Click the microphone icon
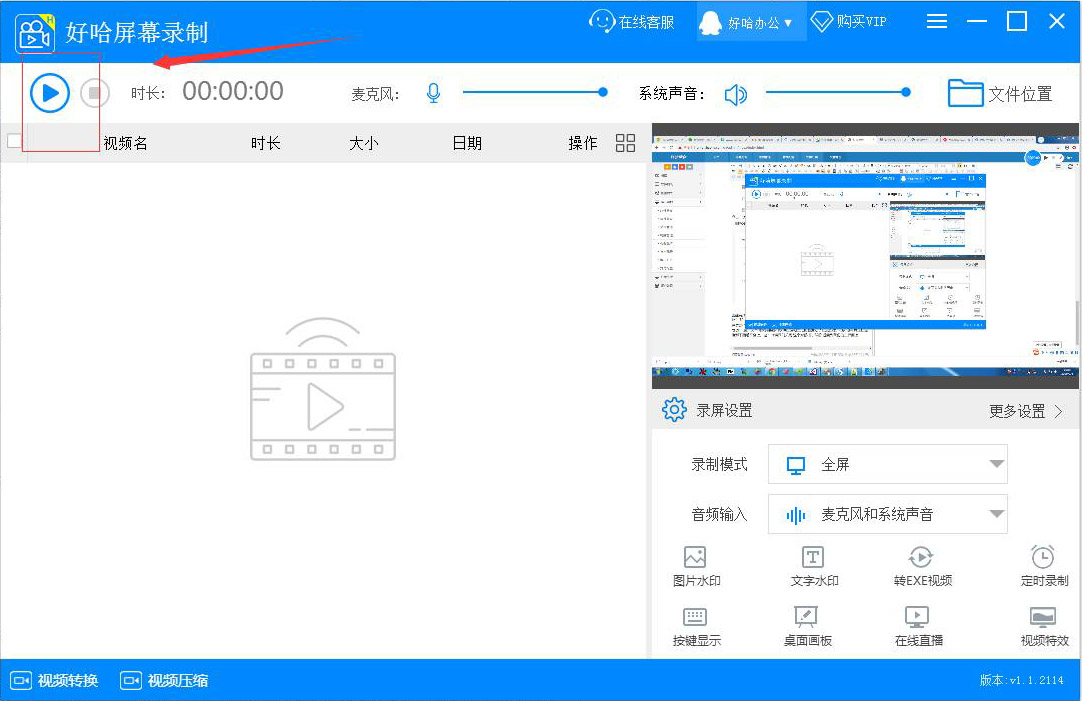Screen dimensions: 1082x701 [433, 92]
